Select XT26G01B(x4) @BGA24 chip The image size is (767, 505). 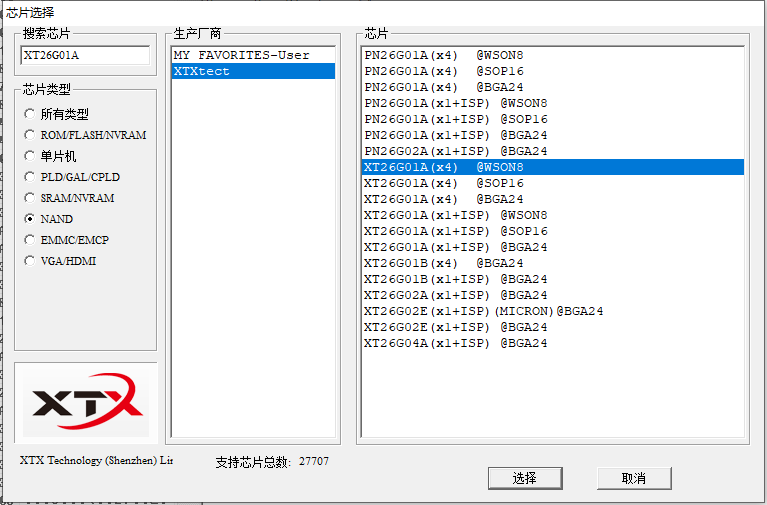(x=443, y=263)
